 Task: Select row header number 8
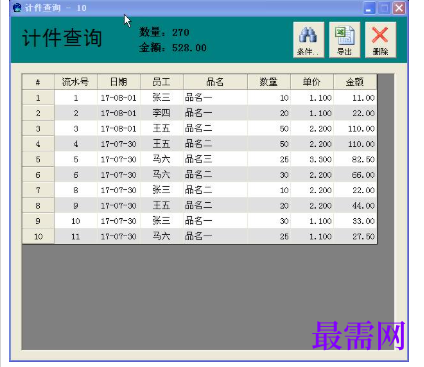point(38,205)
